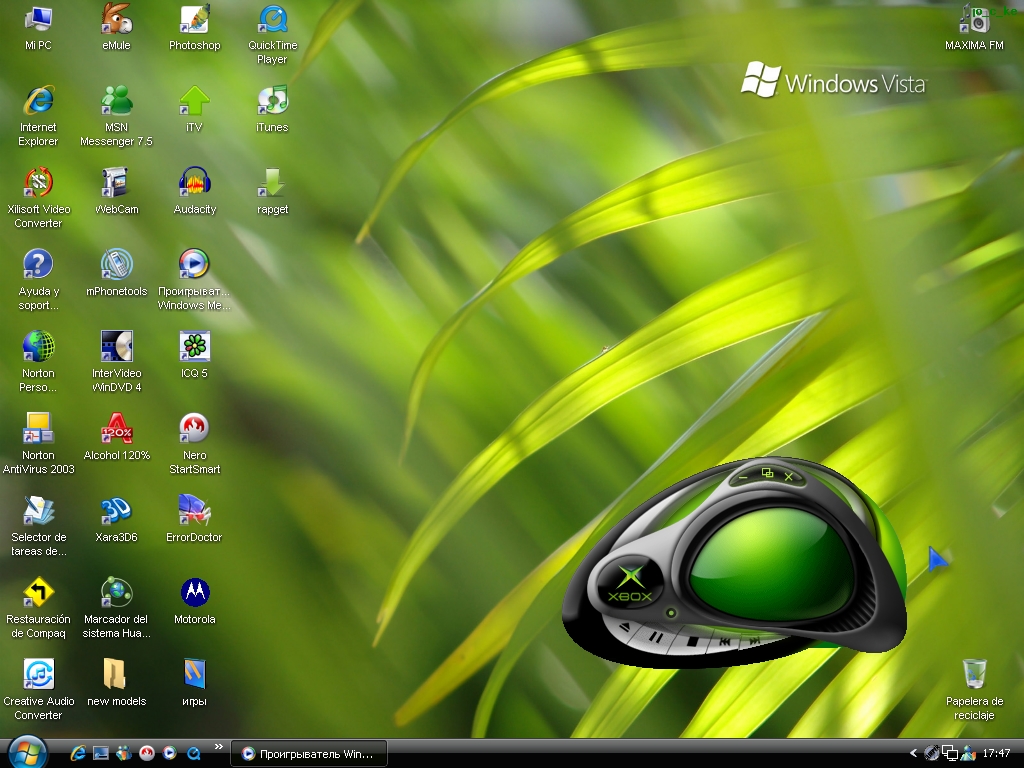Select the Selector de tareas icon
Image resolution: width=1024 pixels, height=768 pixels.
pyautogui.click(x=38, y=511)
